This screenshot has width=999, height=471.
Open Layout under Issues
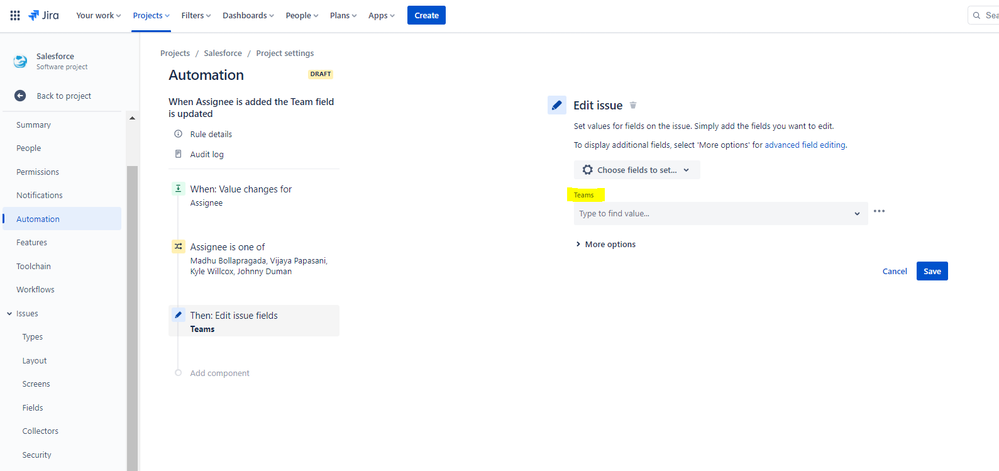pos(34,361)
